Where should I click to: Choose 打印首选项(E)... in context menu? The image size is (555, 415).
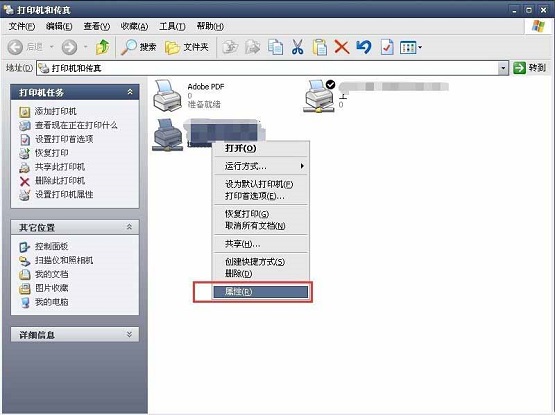[x=261, y=196]
